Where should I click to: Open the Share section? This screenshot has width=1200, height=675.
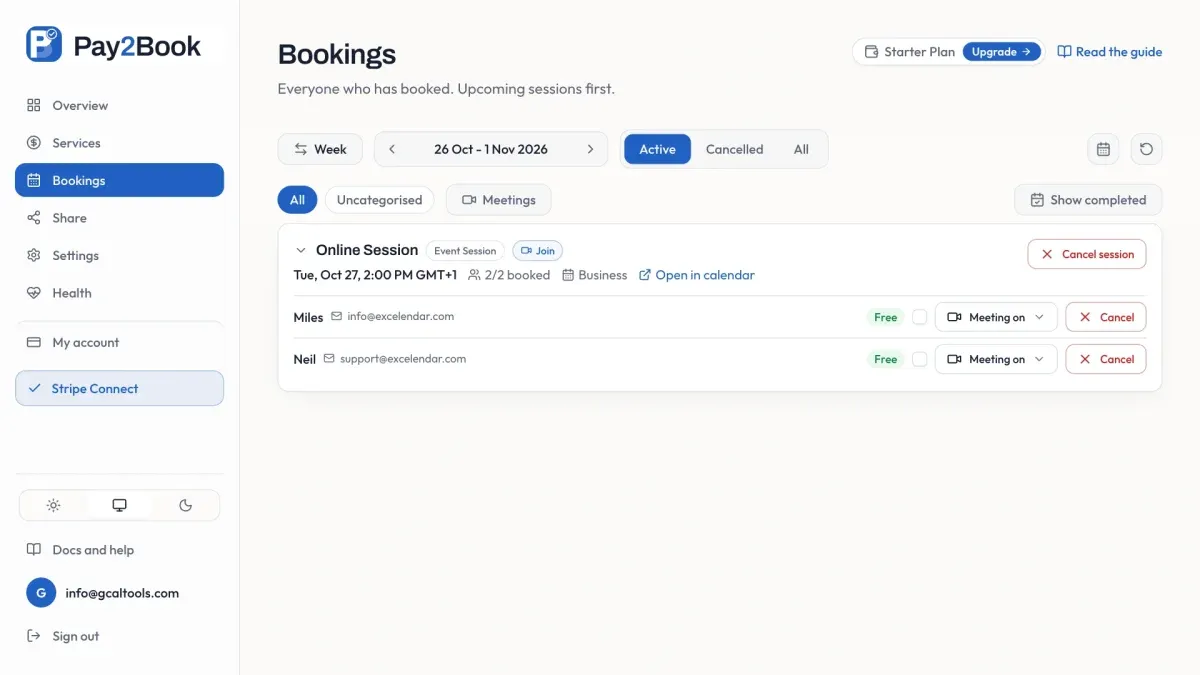(x=119, y=218)
